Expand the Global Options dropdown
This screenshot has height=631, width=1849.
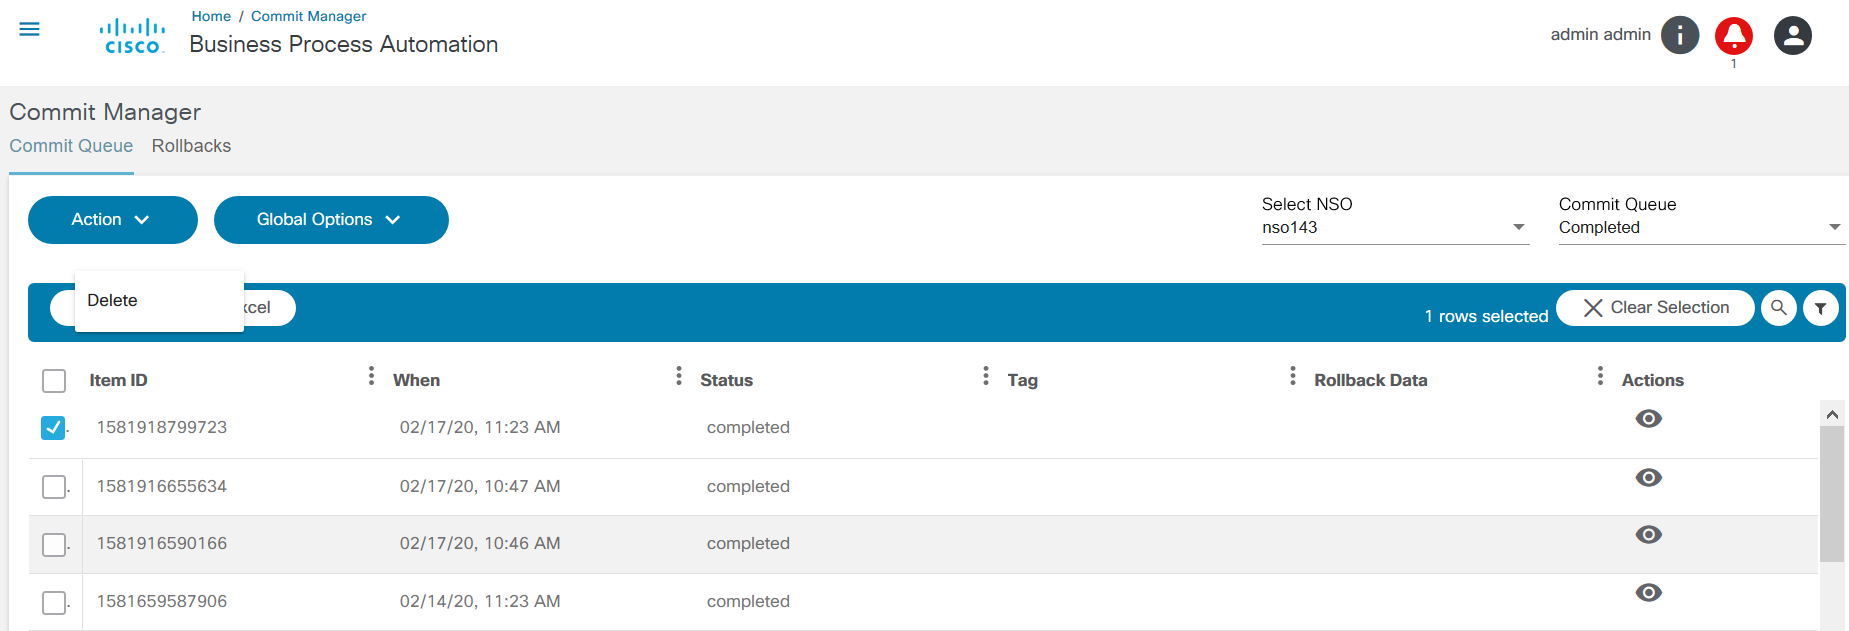click(x=330, y=220)
